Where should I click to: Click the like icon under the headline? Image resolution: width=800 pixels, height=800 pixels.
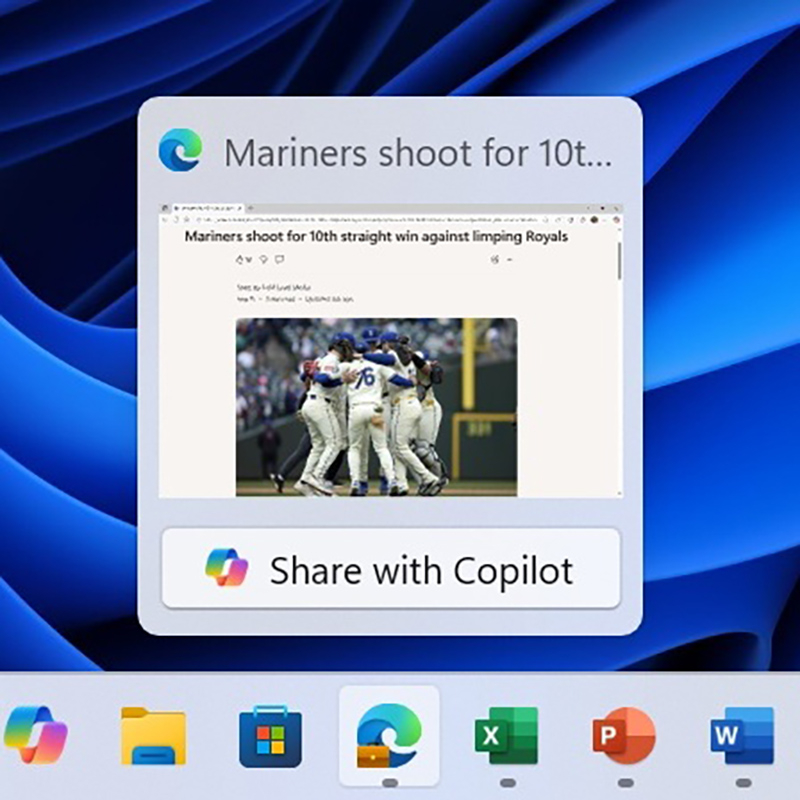coord(240,260)
